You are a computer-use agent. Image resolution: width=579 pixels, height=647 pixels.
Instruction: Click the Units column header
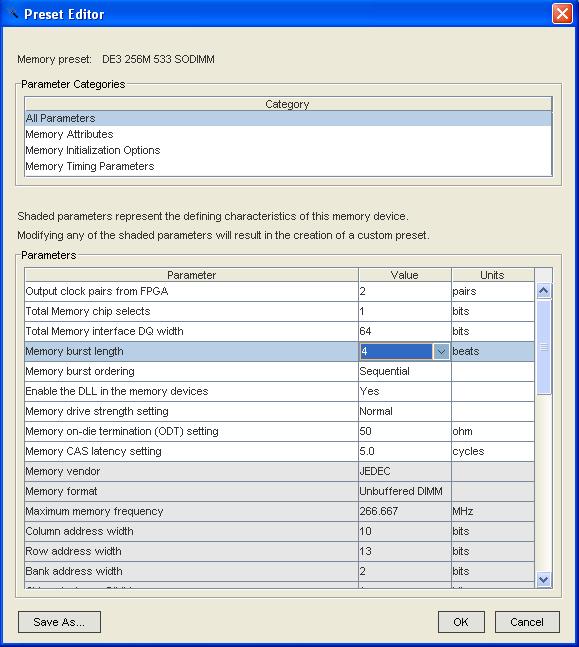tap(493, 275)
